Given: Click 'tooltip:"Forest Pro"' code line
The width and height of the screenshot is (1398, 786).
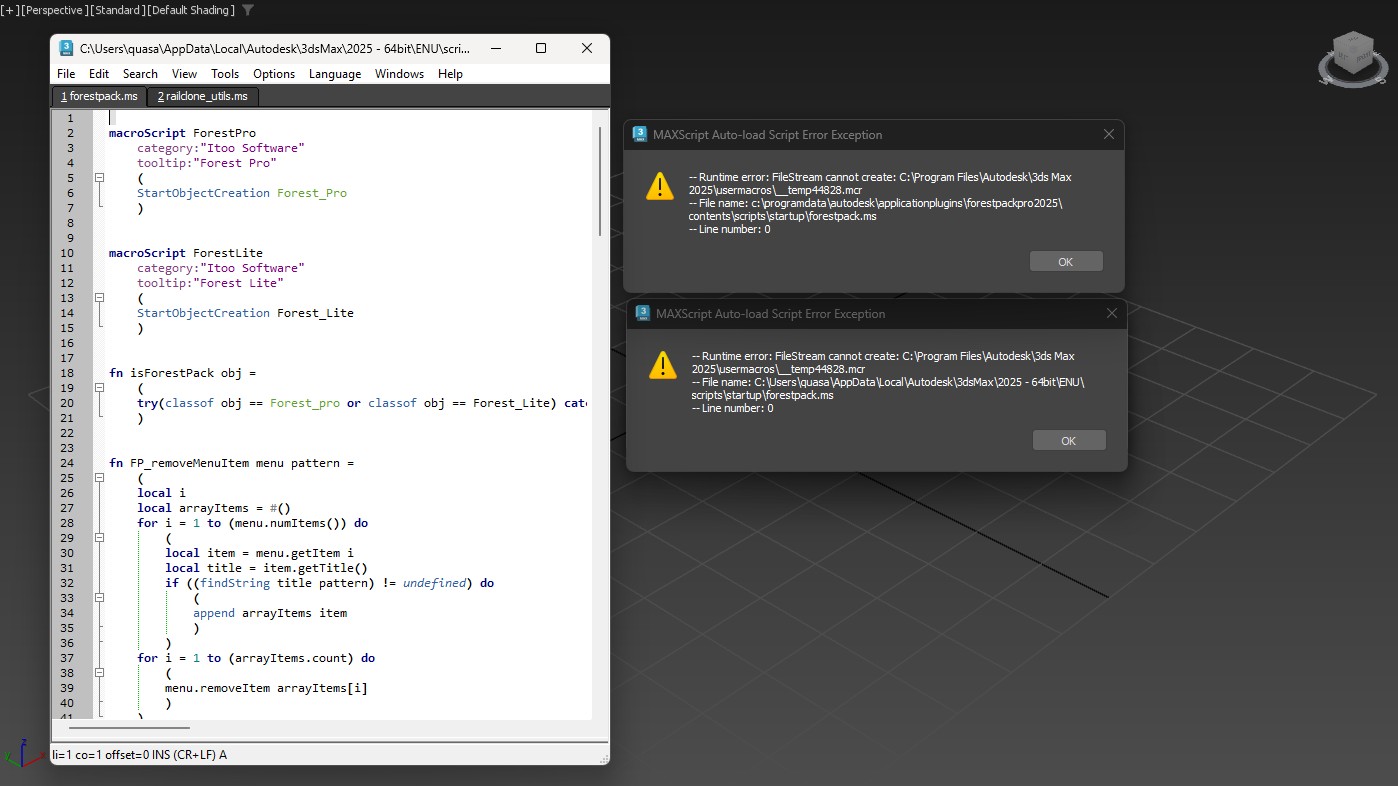Looking at the screenshot, I should [206, 163].
